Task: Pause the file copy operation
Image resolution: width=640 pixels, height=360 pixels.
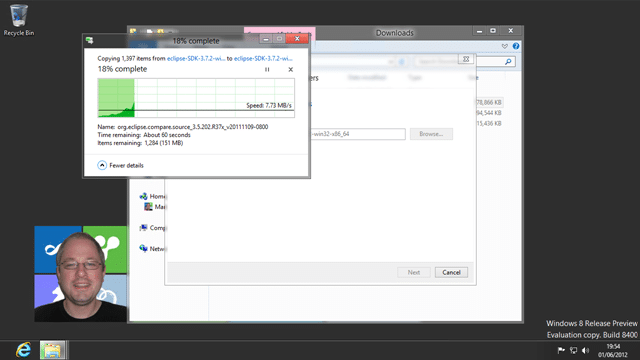Action: click(x=267, y=70)
